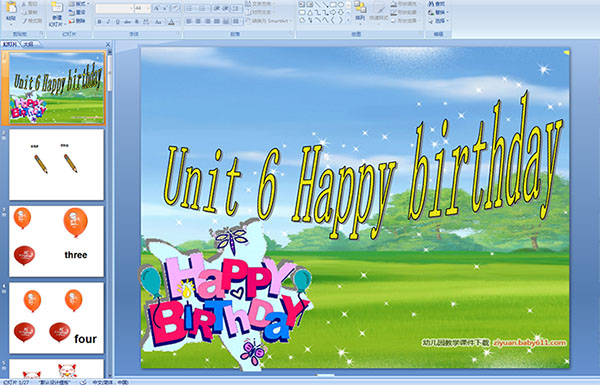The width and height of the screenshot is (600, 385).
Task: Toggle Text Shadow formatting
Action: (x=137, y=22)
